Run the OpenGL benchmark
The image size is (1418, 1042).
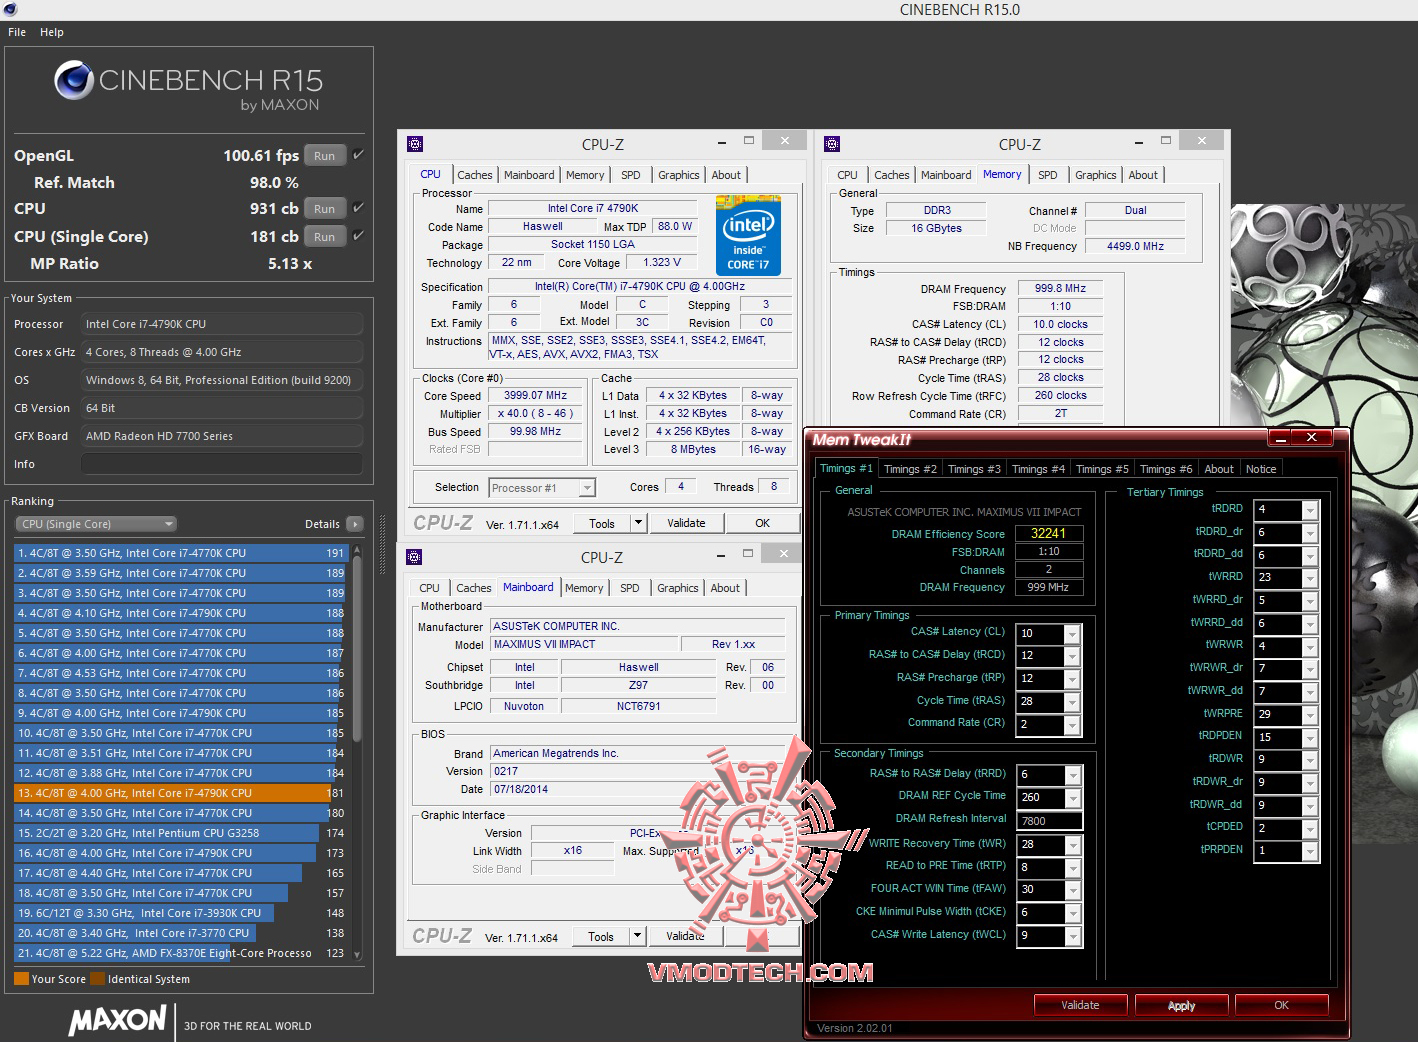pos(324,156)
